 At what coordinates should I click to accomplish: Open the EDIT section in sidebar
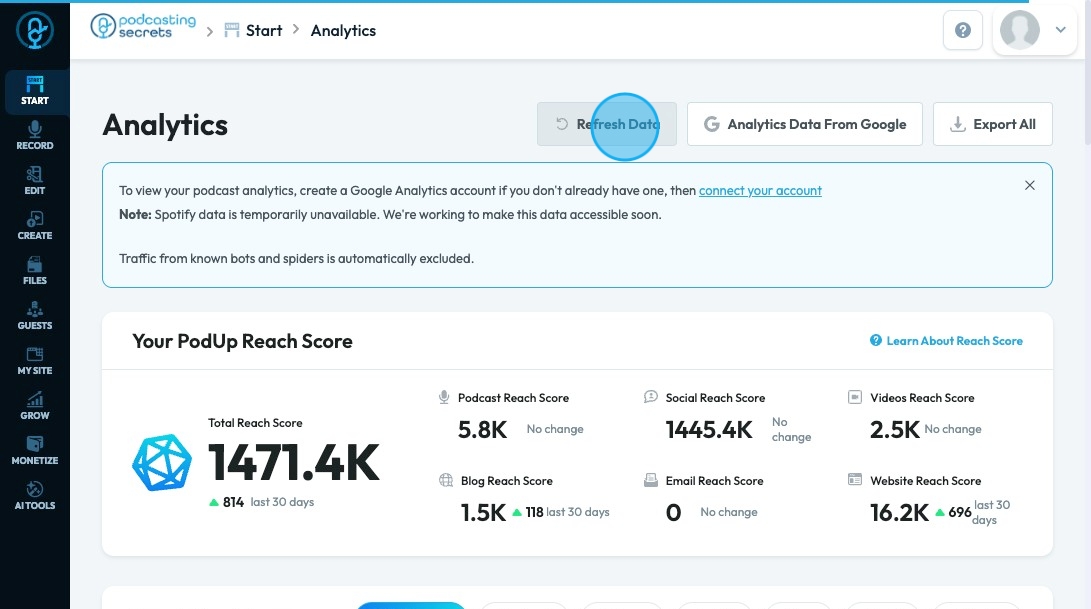[35, 181]
